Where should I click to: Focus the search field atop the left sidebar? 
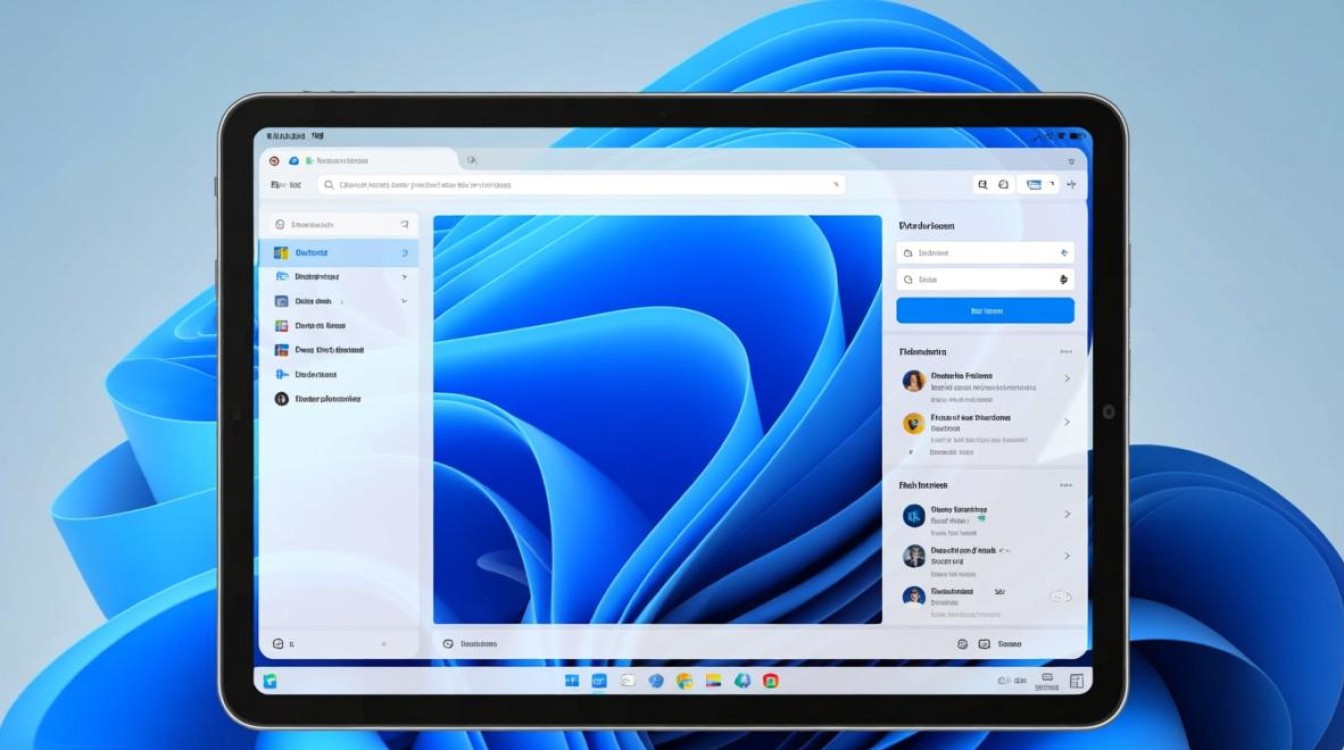pos(338,225)
